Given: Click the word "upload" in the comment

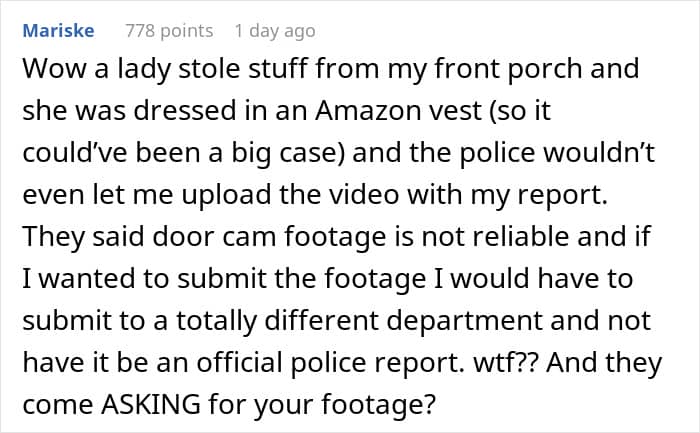Looking at the screenshot, I should (x=226, y=195).
